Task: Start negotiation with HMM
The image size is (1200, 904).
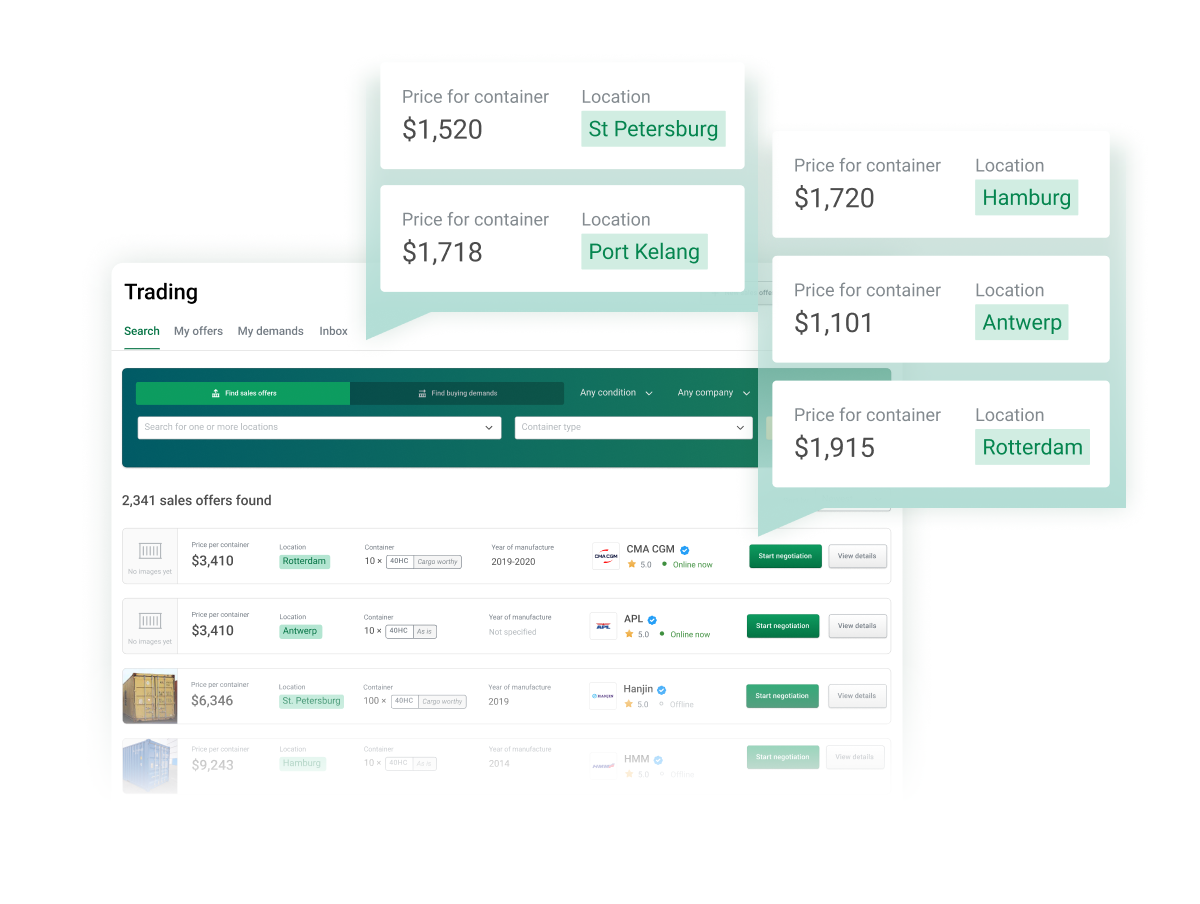Action: click(x=782, y=757)
